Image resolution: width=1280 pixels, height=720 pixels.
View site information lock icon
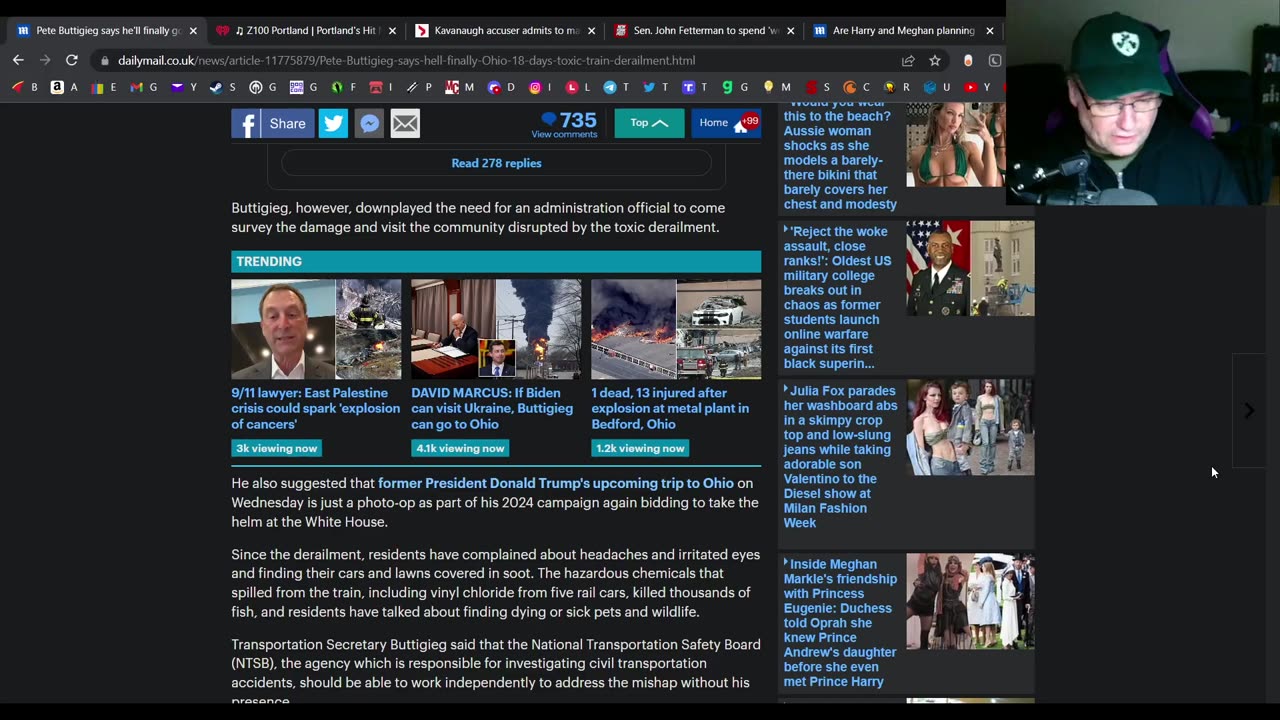104,60
